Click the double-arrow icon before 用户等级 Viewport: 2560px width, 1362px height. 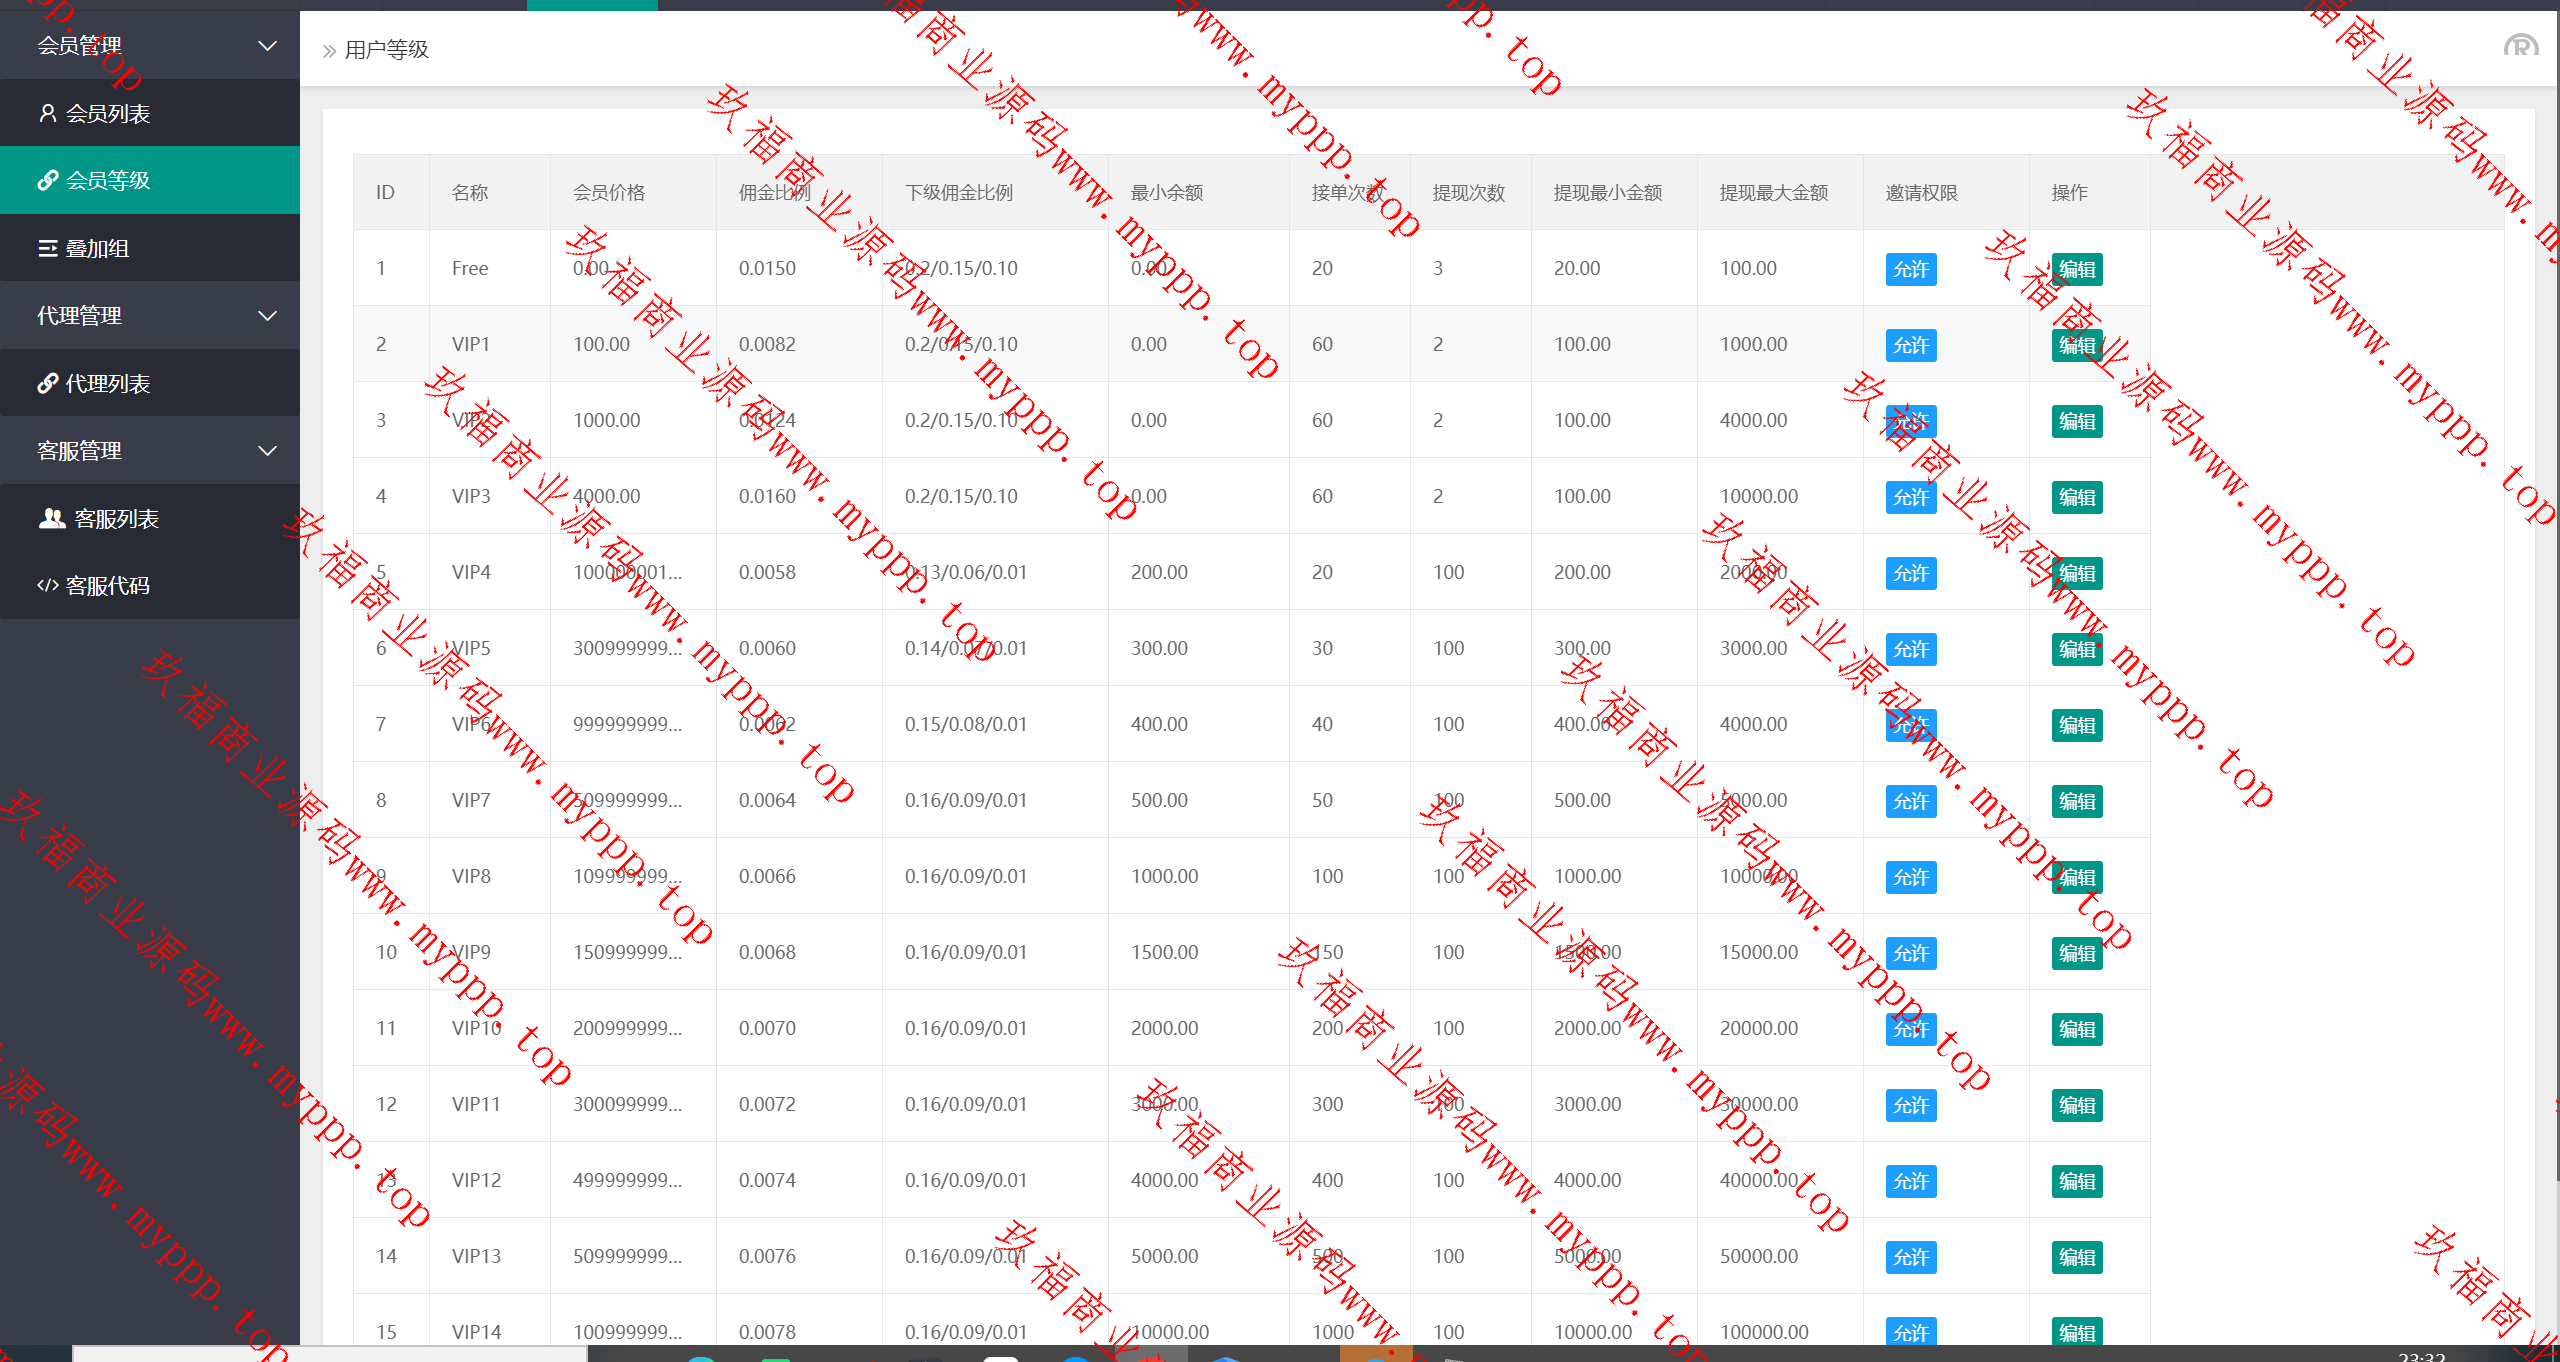coord(329,51)
